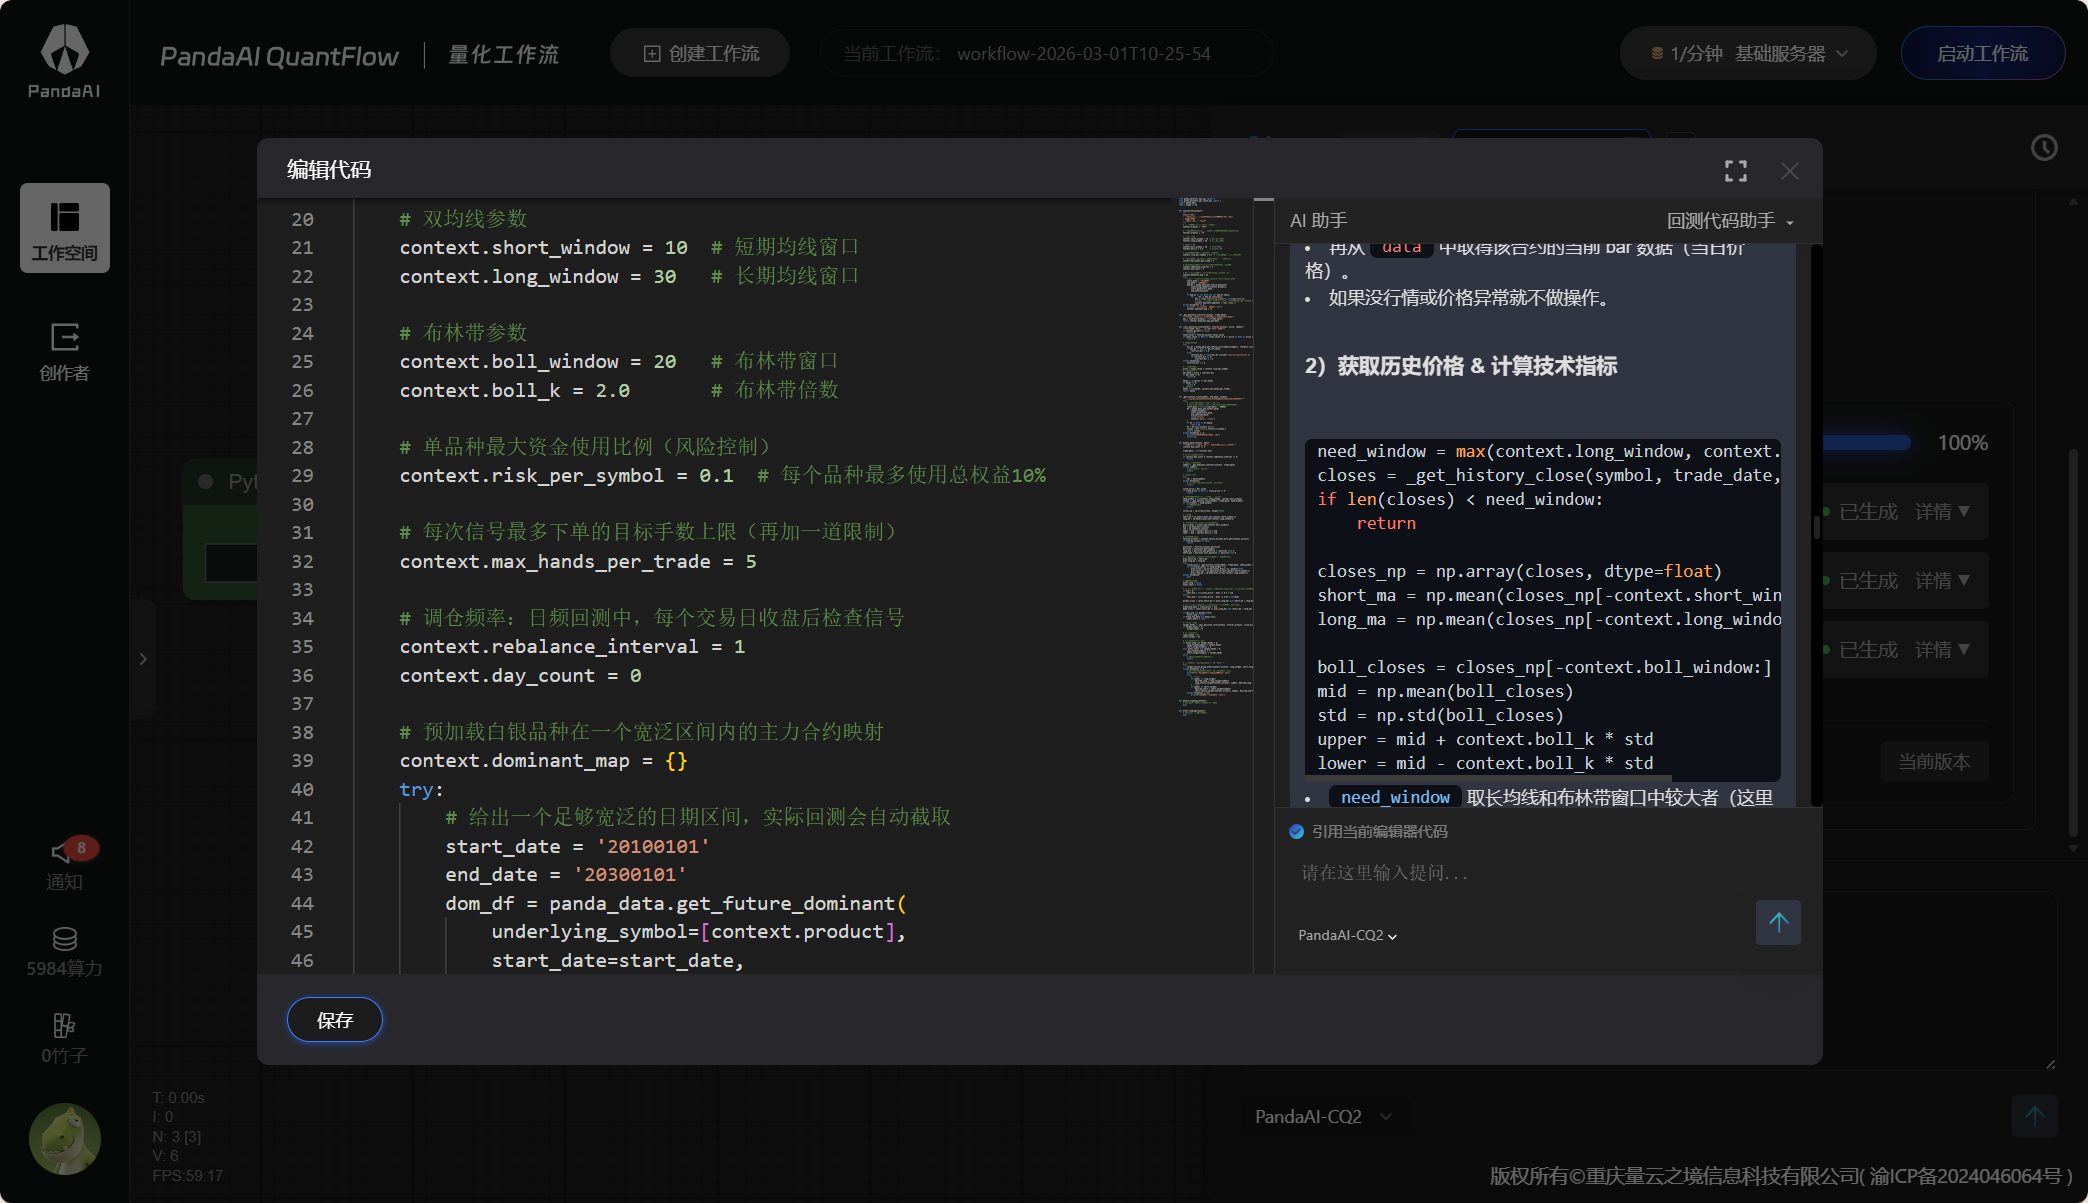Click the context.risk_per_symbol = 0.1 line
Image resolution: width=2088 pixels, height=1203 pixels.
[566, 476]
